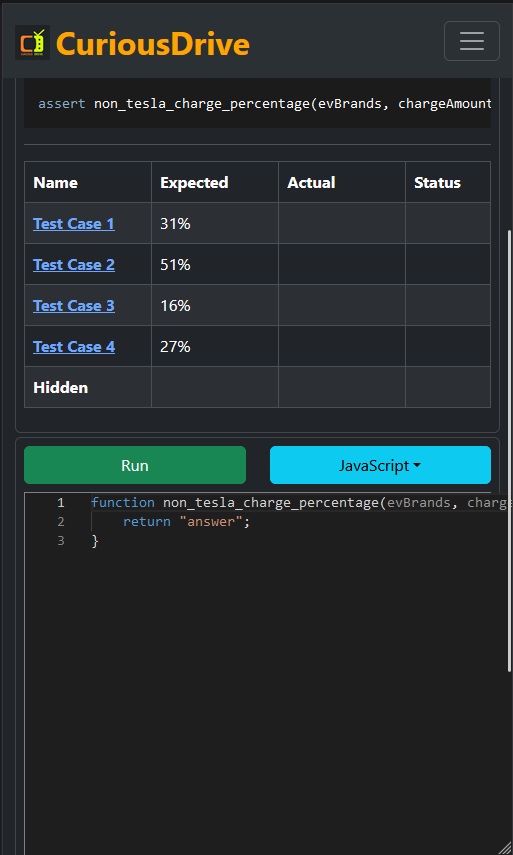
Task: Open the Test Case 3 link
Action: 74,305
